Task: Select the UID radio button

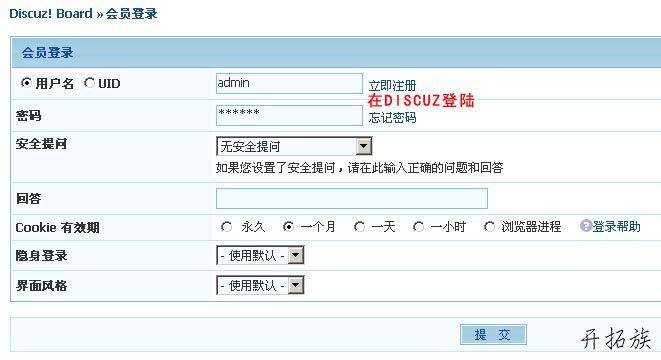Action: pos(89,83)
